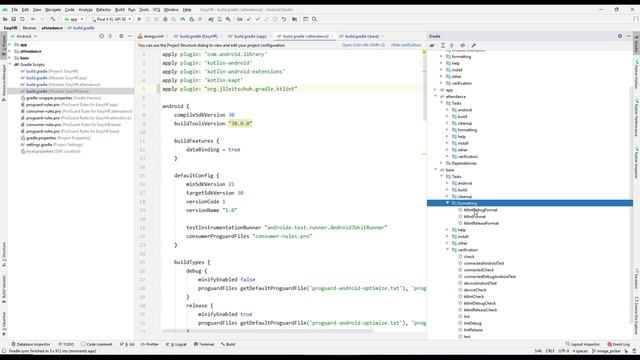
Task: Select the deviceCheck Gradle task
Action: pyautogui.click(x=475, y=290)
